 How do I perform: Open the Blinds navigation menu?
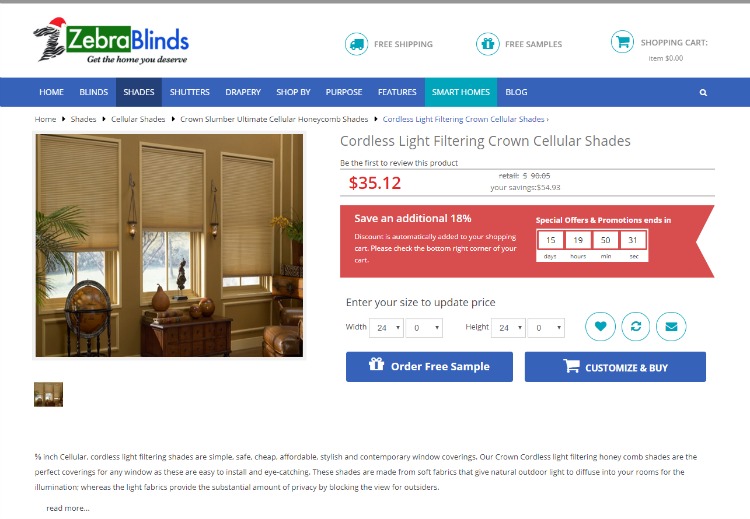point(94,92)
